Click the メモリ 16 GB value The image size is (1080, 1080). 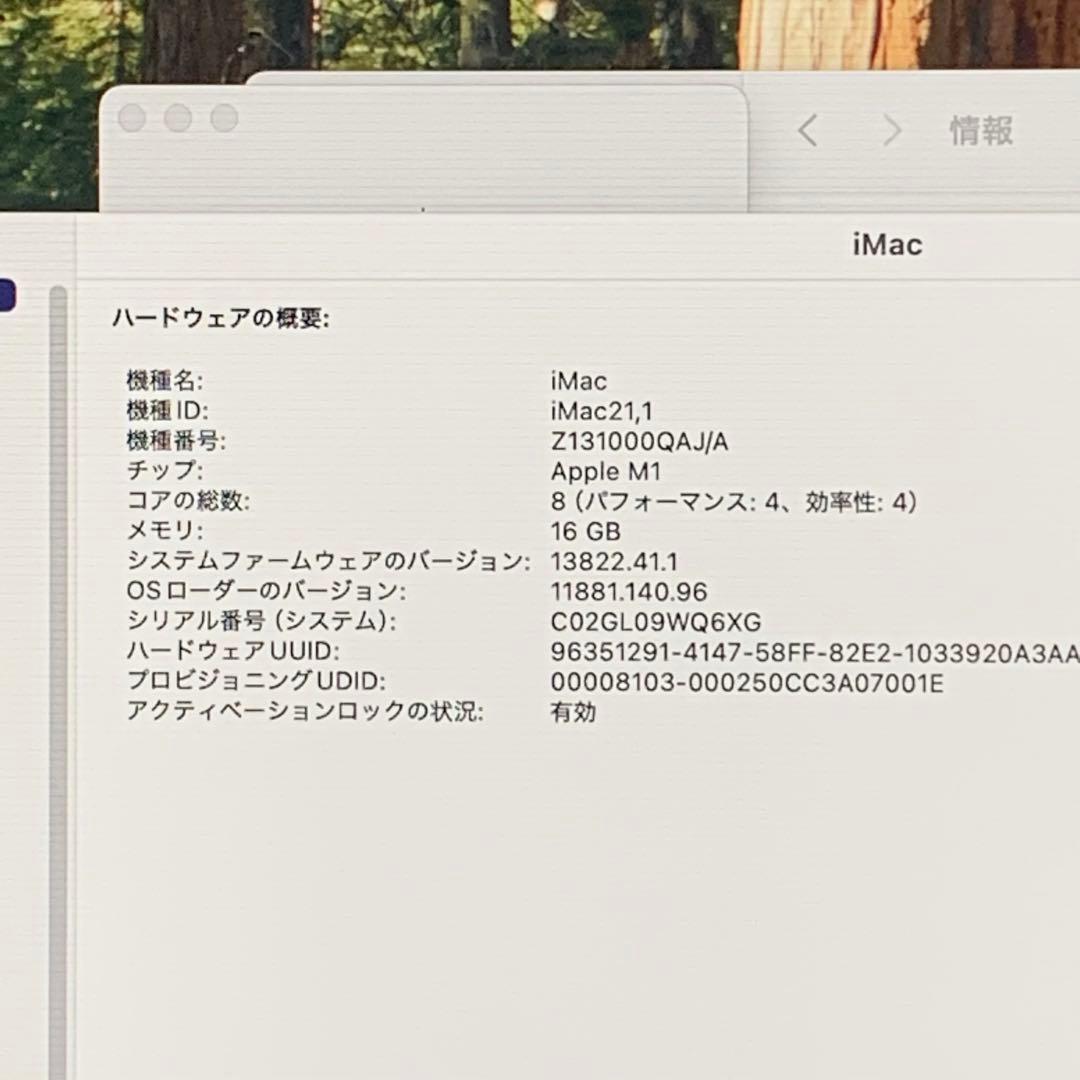click(x=585, y=531)
